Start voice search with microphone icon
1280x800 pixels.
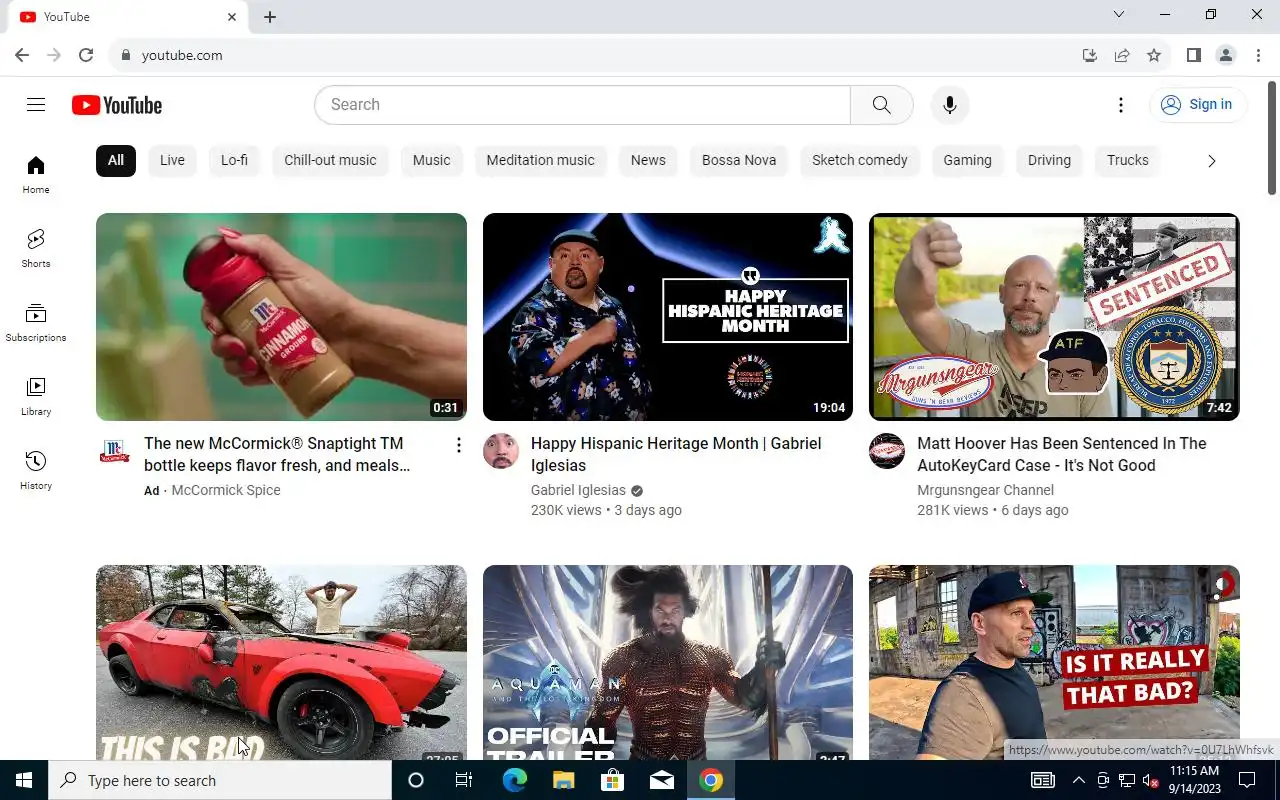coord(950,105)
